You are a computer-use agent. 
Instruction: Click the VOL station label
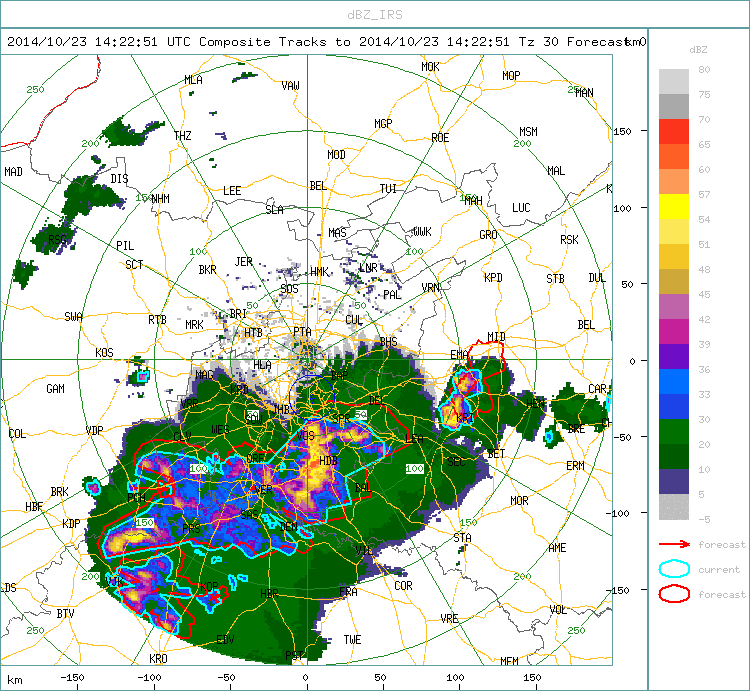point(559,610)
